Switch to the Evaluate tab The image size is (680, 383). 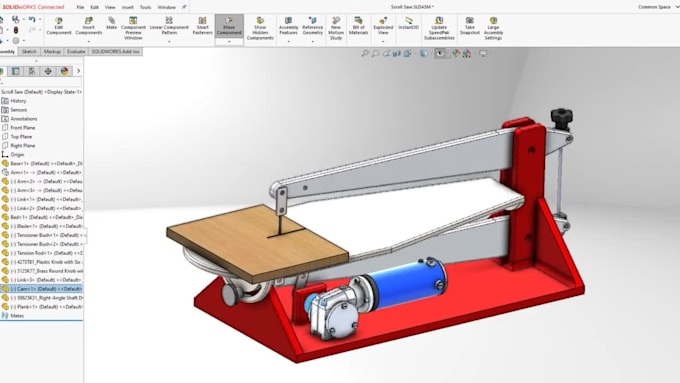[x=76, y=52]
